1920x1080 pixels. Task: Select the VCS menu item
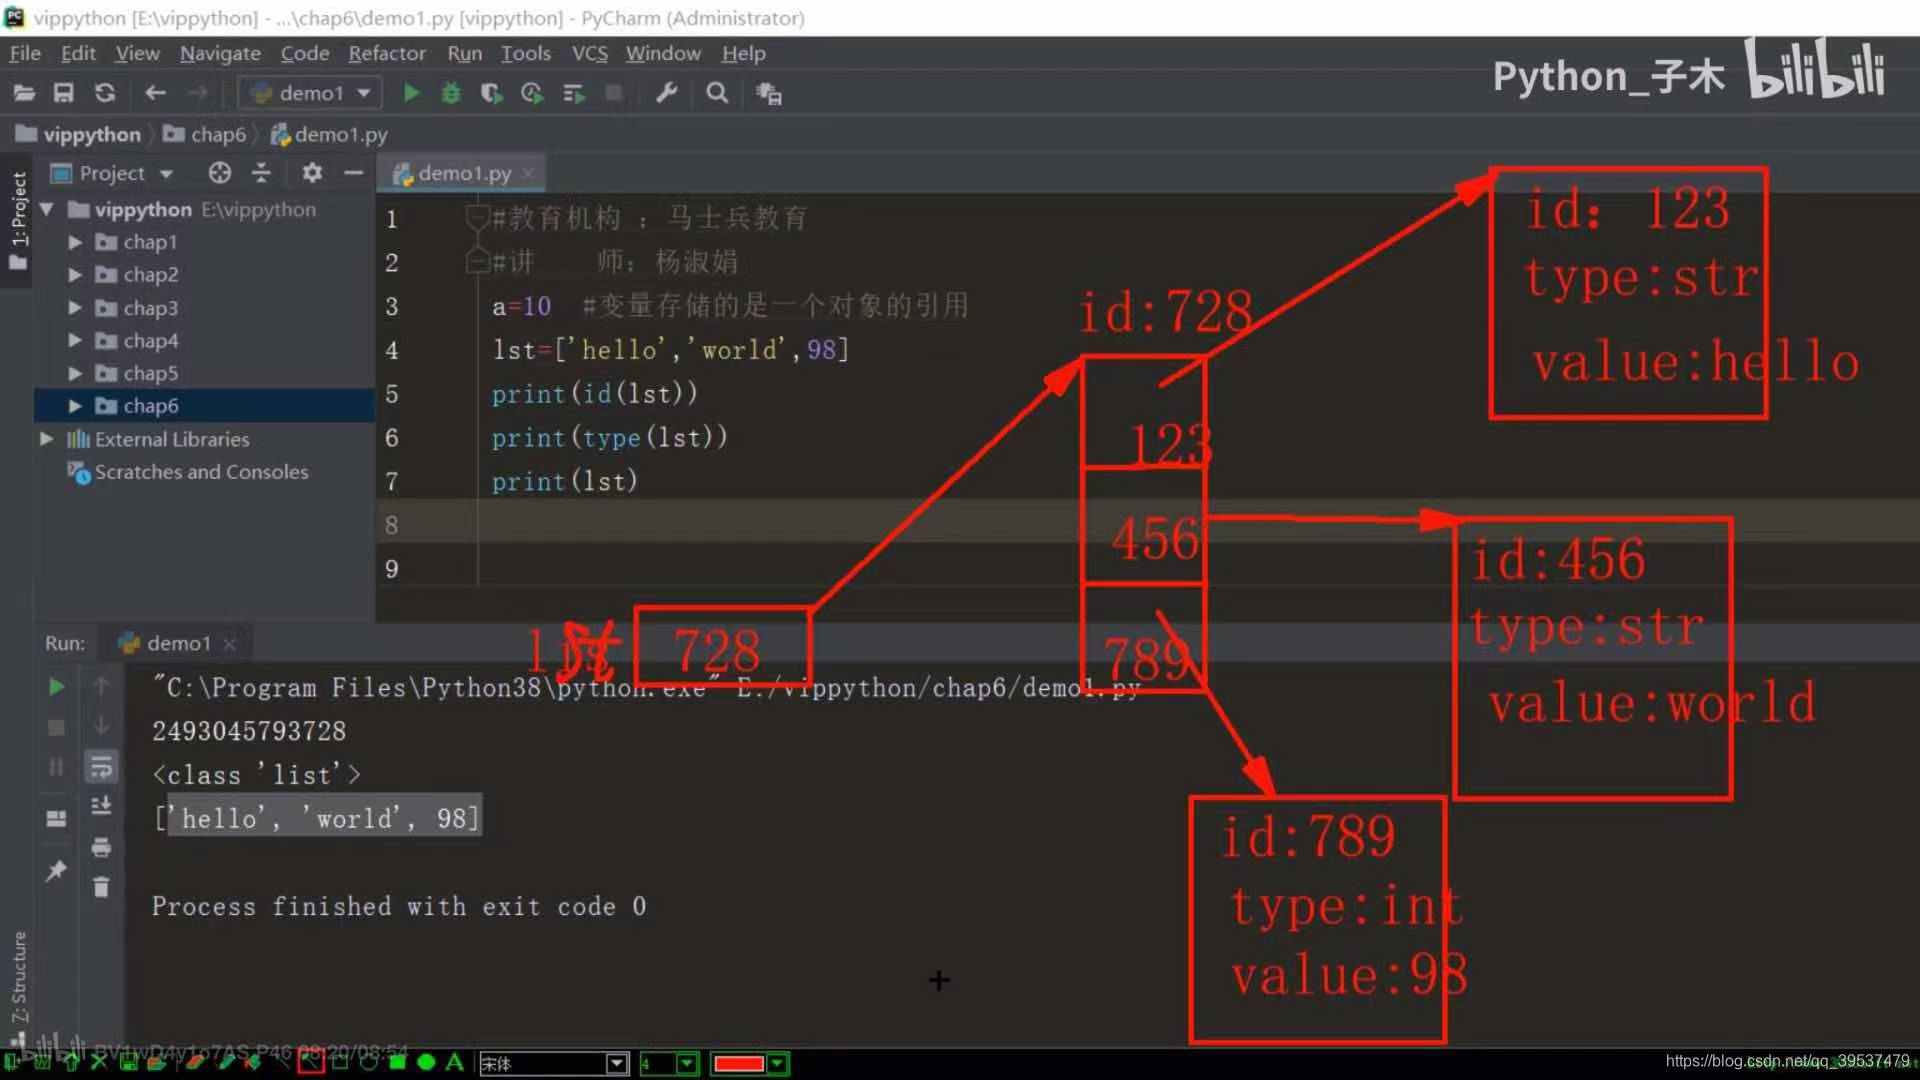(587, 53)
